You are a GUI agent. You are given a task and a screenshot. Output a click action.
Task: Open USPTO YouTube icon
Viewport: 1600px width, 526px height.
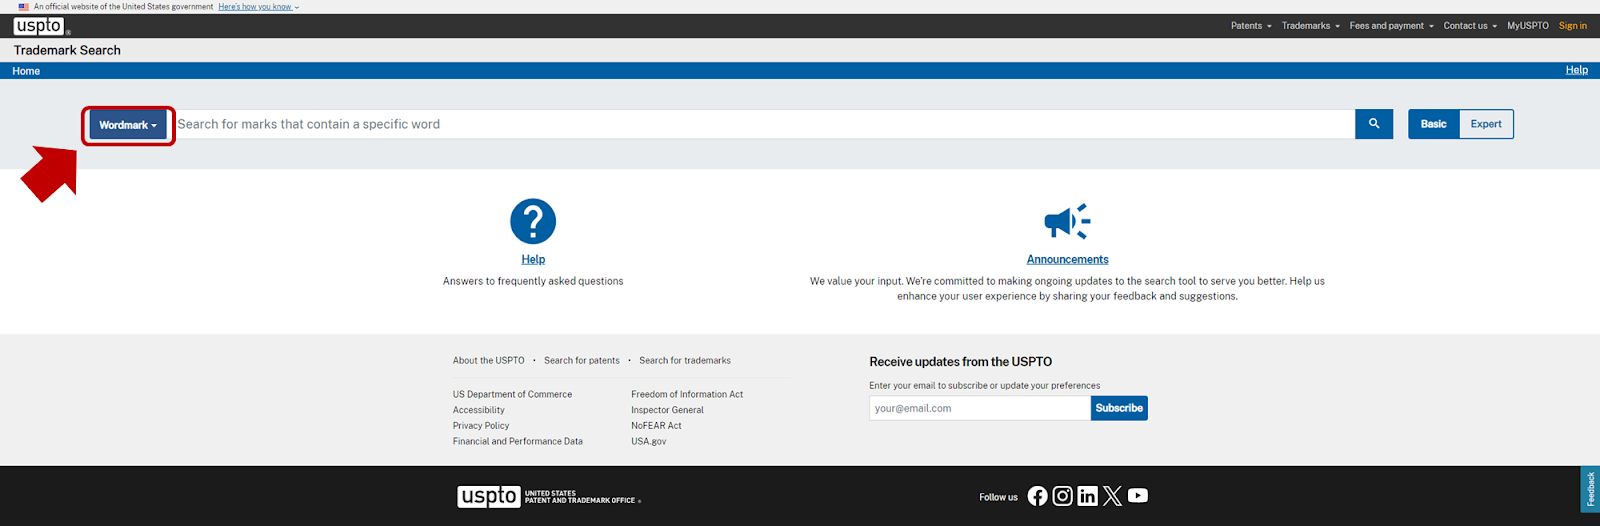[x=1138, y=495]
